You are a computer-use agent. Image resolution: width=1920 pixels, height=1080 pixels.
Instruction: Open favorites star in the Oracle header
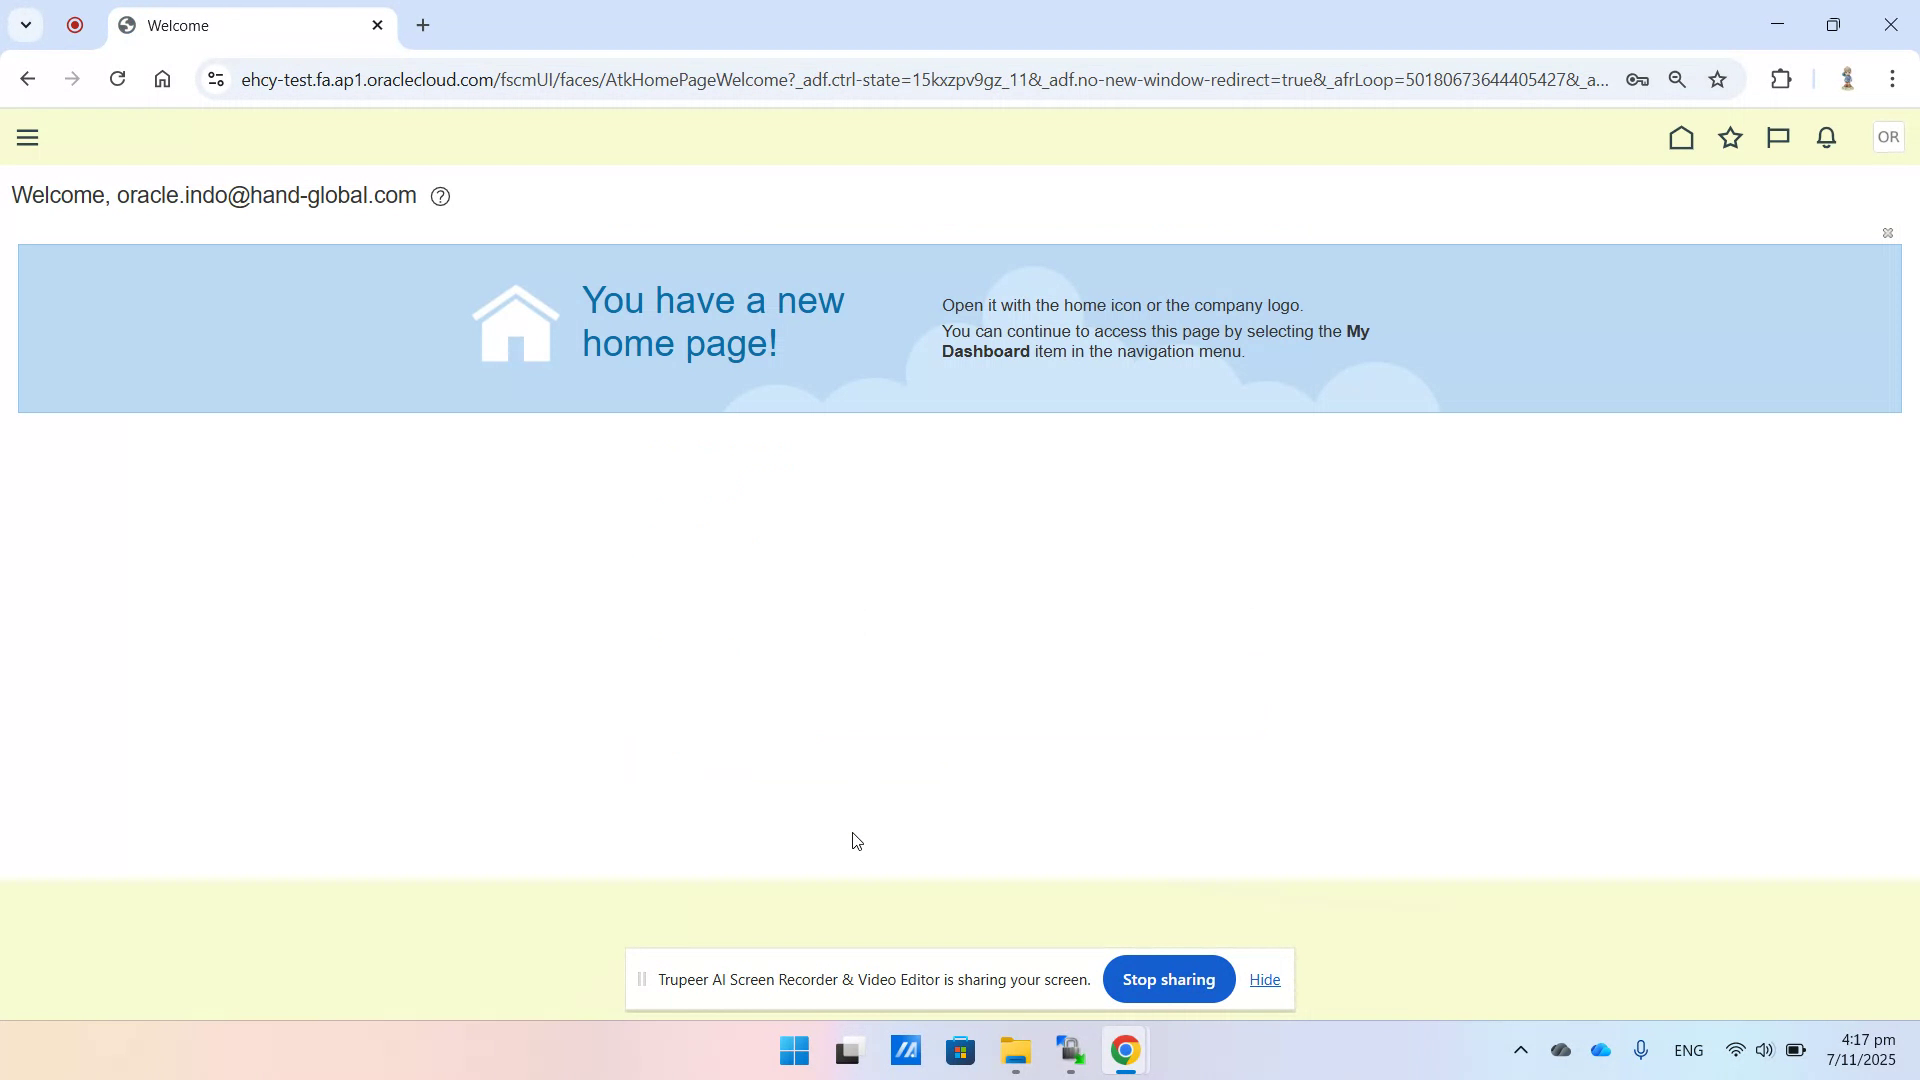tap(1730, 137)
